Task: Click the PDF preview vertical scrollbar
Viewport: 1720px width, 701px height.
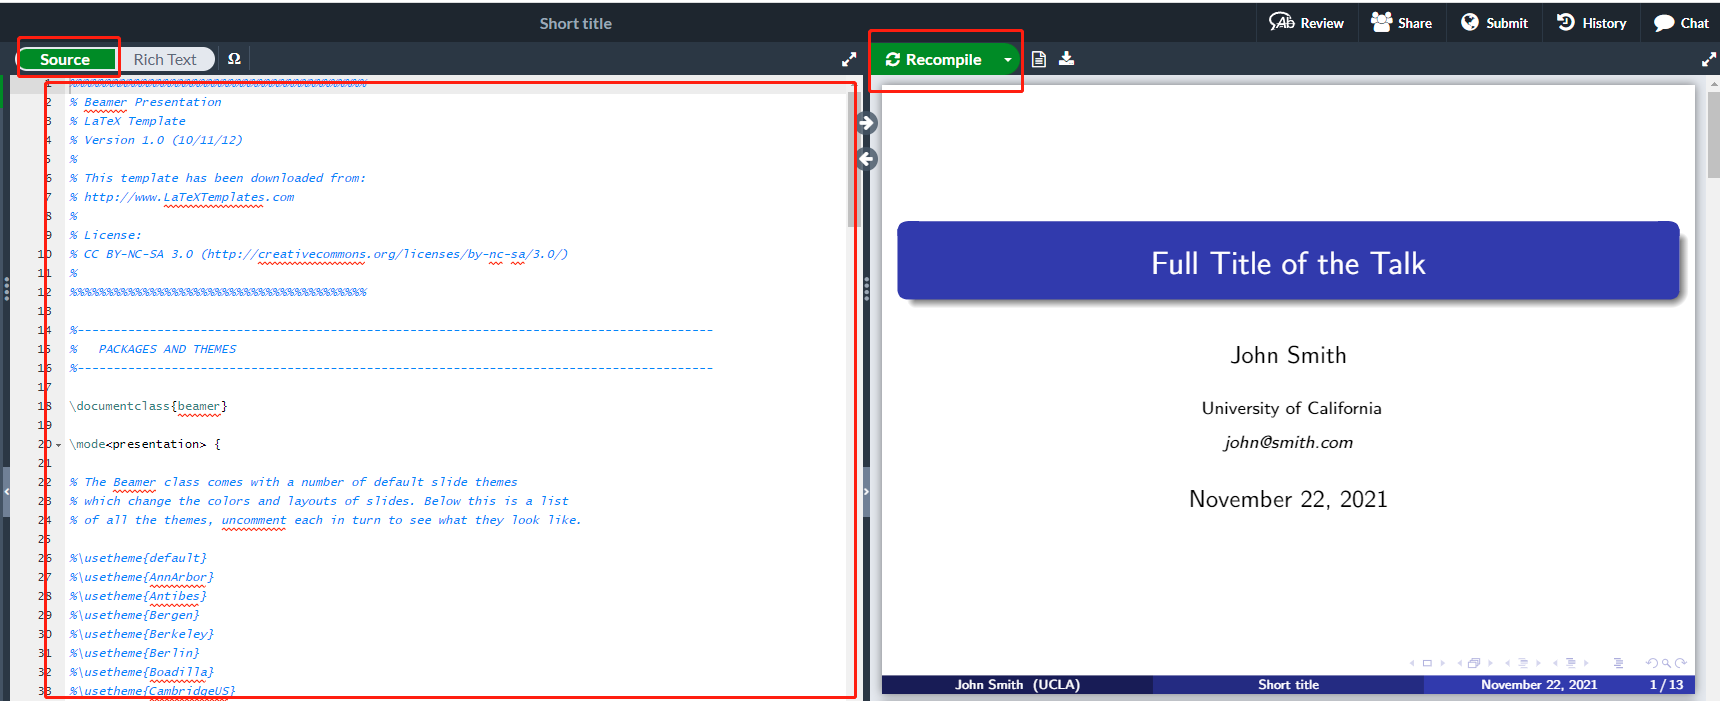Action: point(1713,140)
